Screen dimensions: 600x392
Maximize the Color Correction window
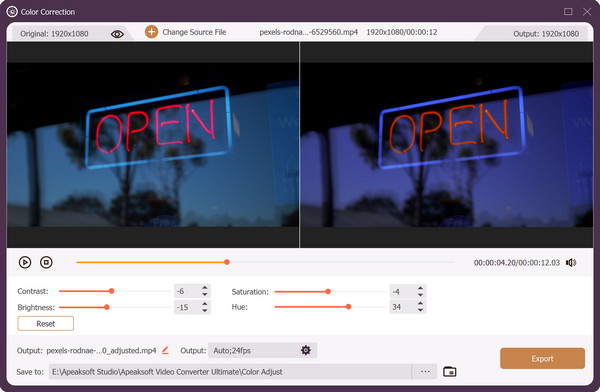tap(568, 12)
